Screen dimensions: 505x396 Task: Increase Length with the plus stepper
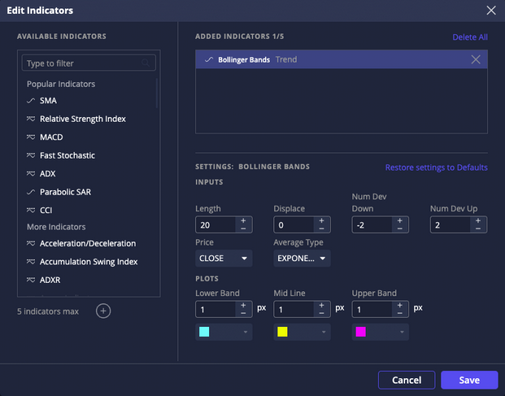click(x=243, y=221)
